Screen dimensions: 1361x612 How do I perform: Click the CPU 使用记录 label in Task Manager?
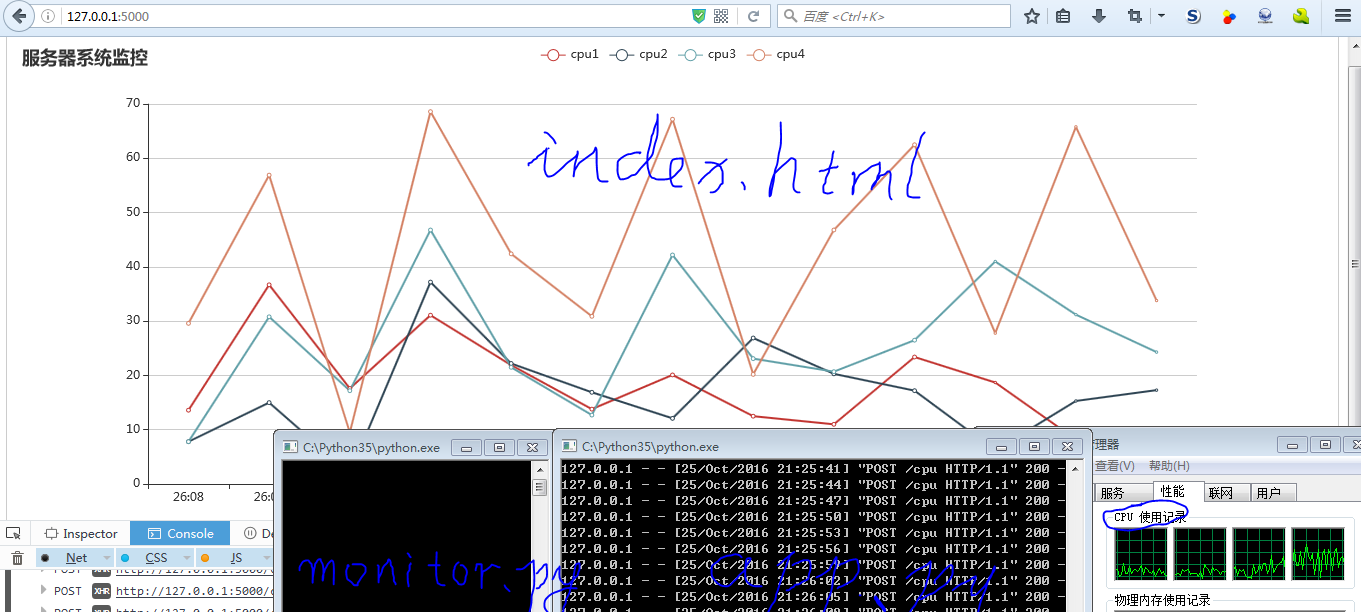1150,517
